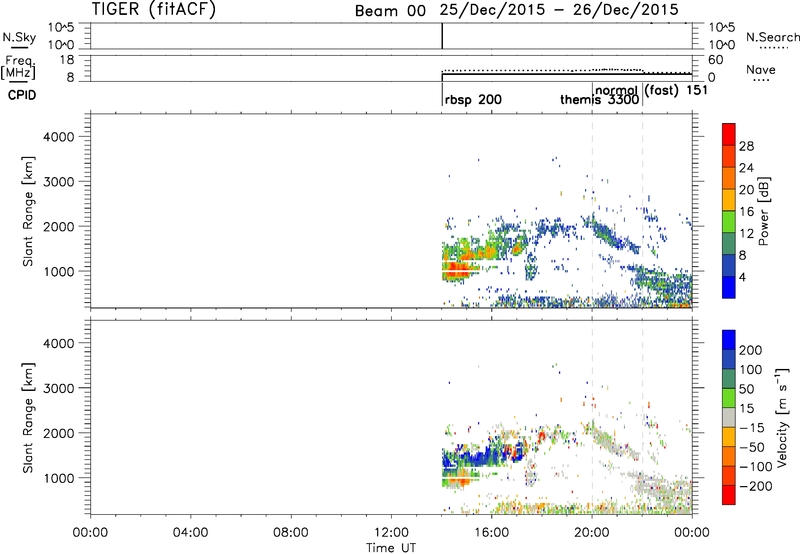Select the 50 label on the velocity colorbar

click(x=746, y=389)
